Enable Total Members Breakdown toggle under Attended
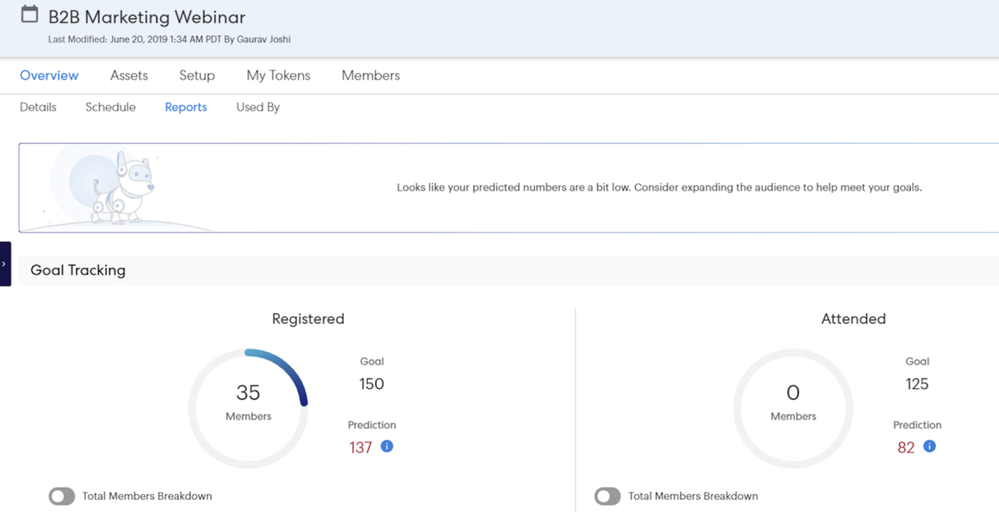 pyautogui.click(x=607, y=496)
